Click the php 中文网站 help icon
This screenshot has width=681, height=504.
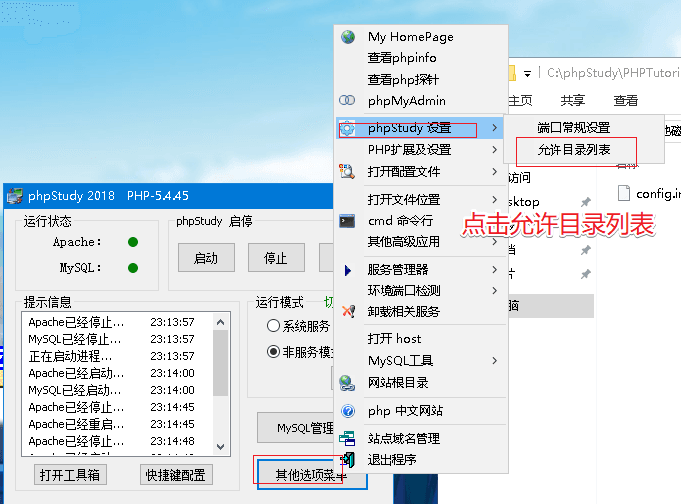[348, 411]
